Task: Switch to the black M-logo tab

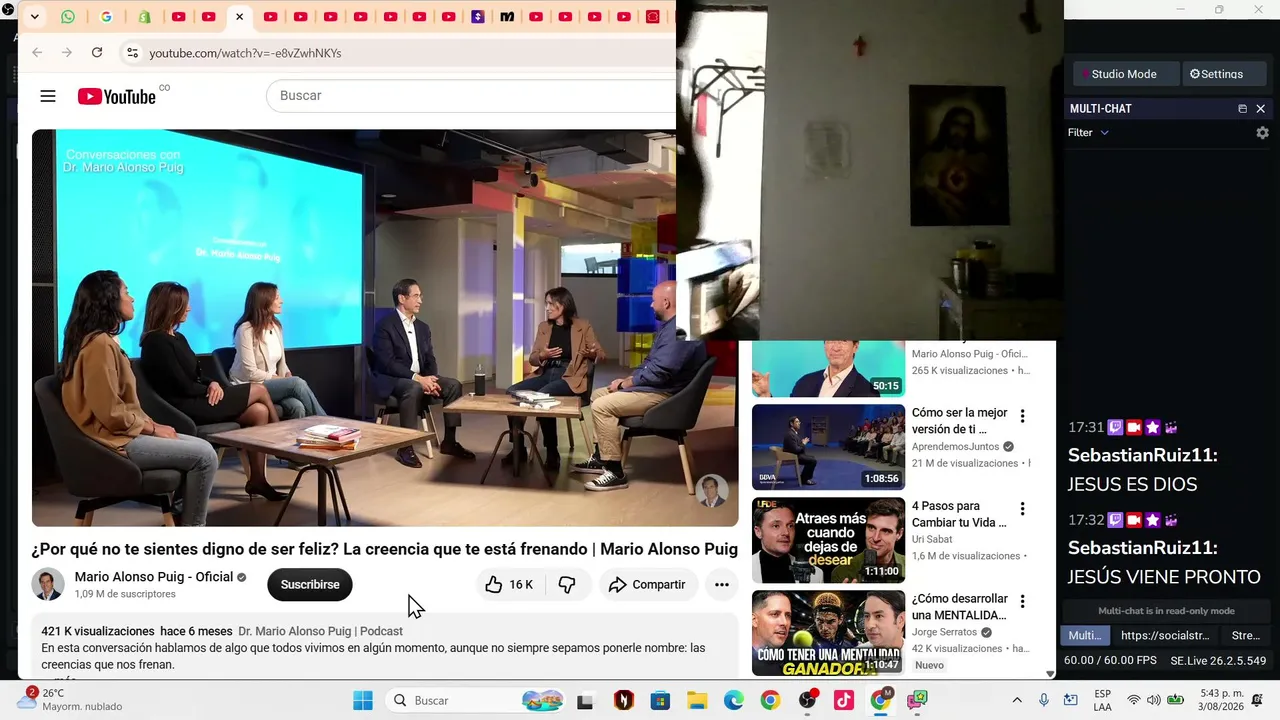Action: pos(507,17)
